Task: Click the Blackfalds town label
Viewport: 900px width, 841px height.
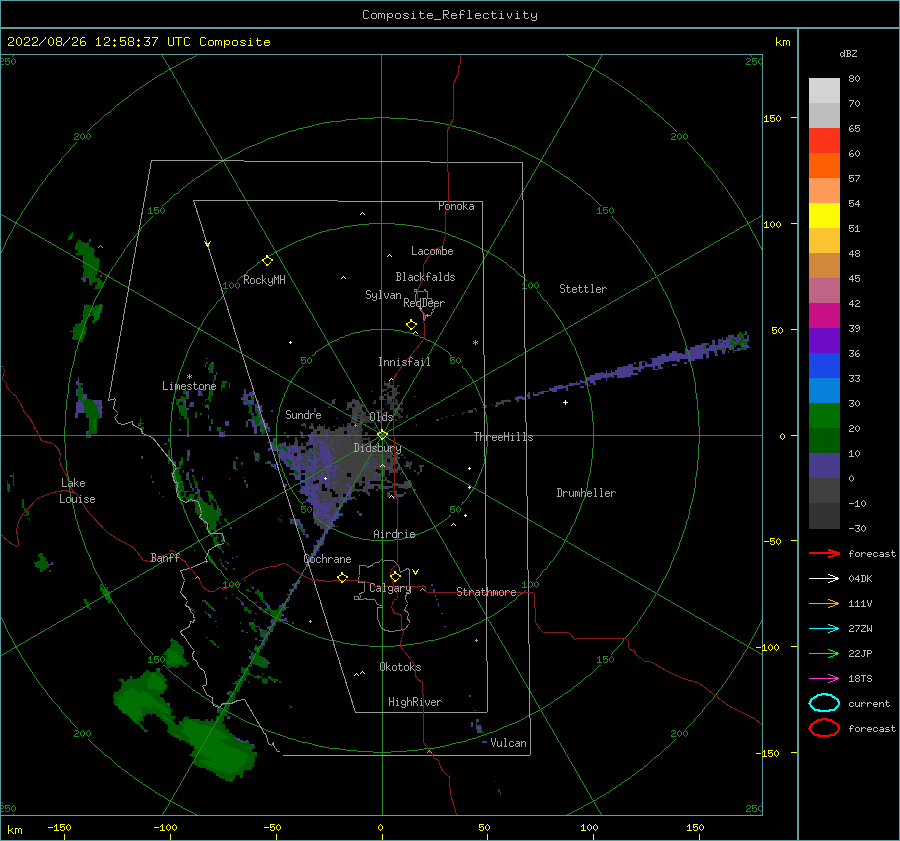Action: point(425,277)
